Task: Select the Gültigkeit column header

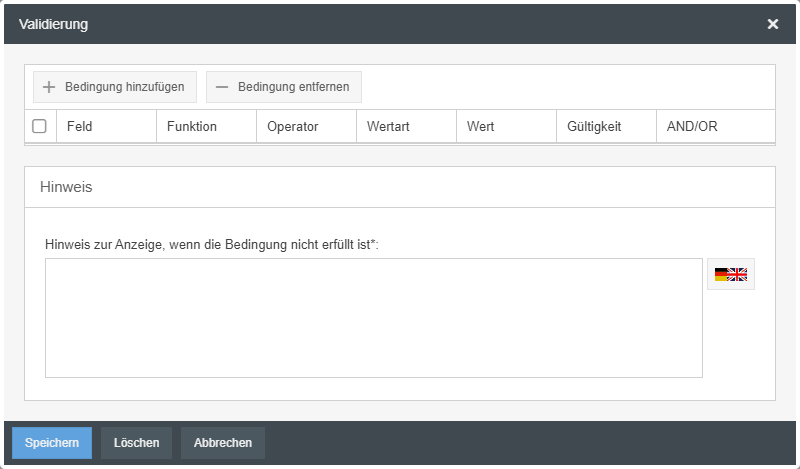Action: tap(594, 127)
